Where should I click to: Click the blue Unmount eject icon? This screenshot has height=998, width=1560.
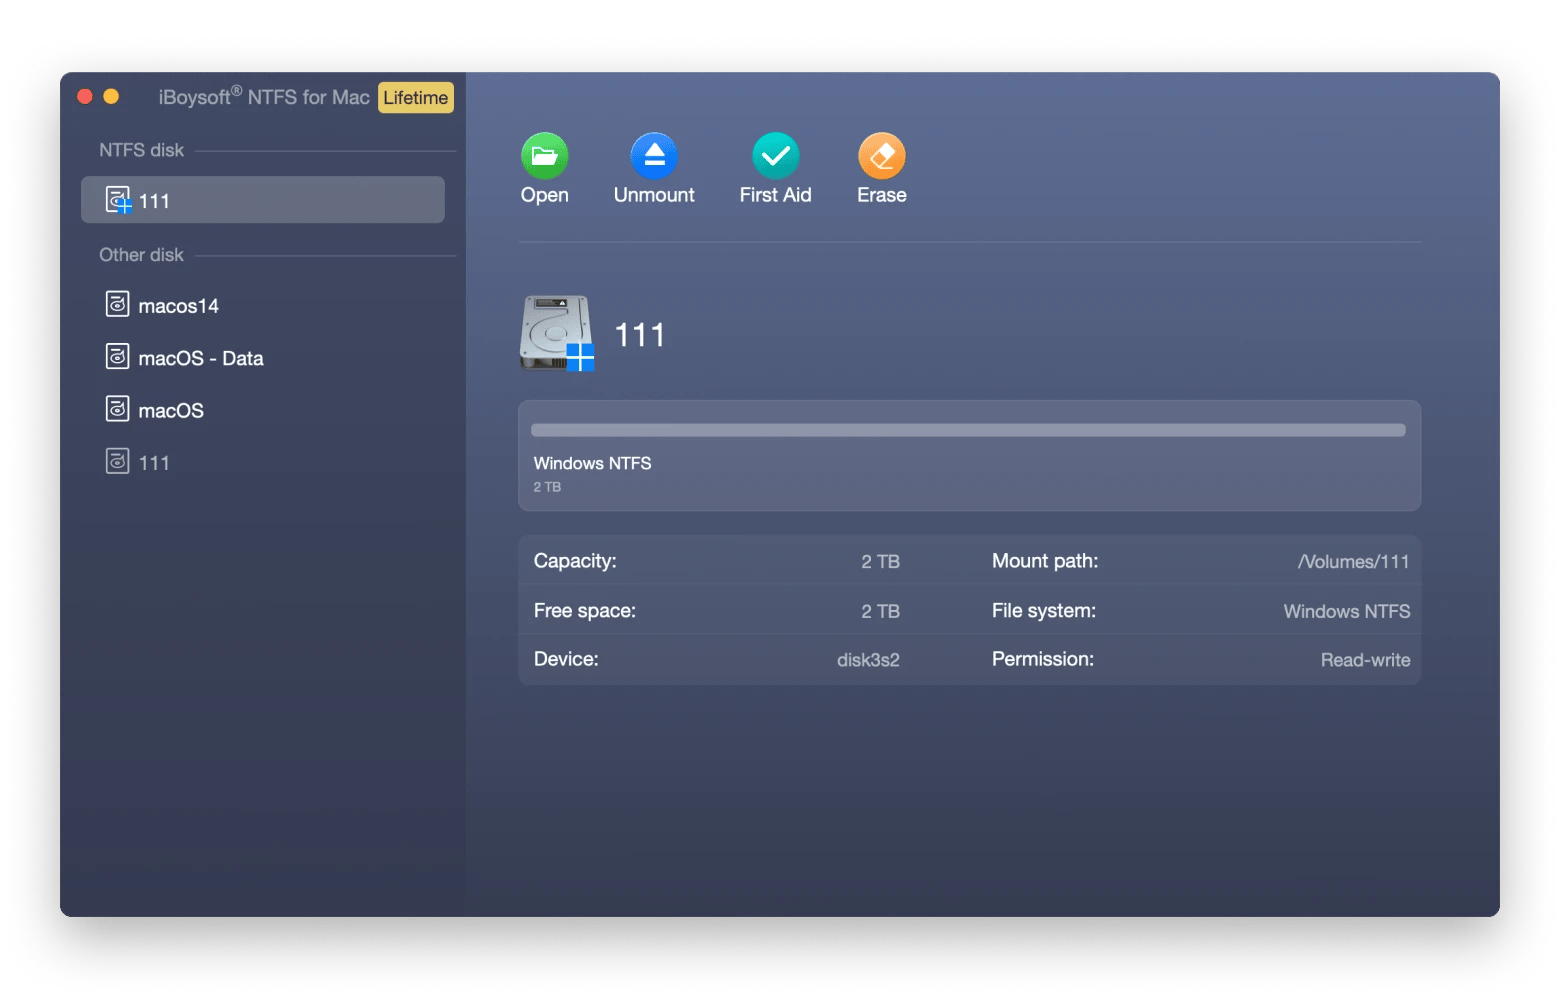(x=654, y=156)
